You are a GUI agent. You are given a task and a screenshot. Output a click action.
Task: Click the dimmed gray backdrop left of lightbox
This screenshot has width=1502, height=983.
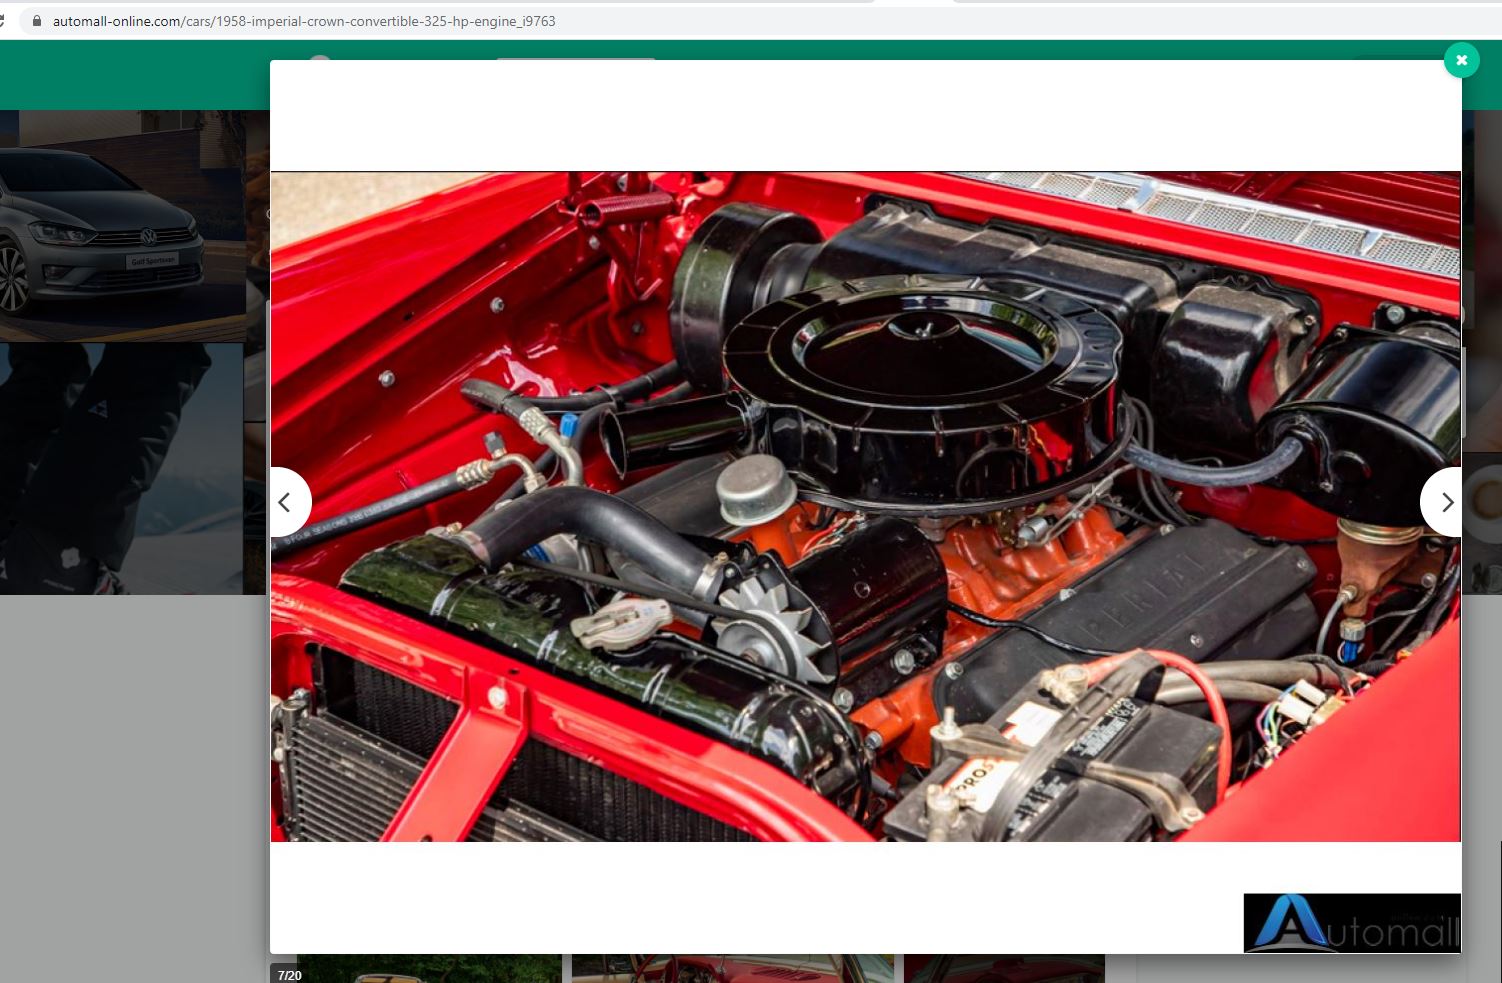(x=130, y=780)
